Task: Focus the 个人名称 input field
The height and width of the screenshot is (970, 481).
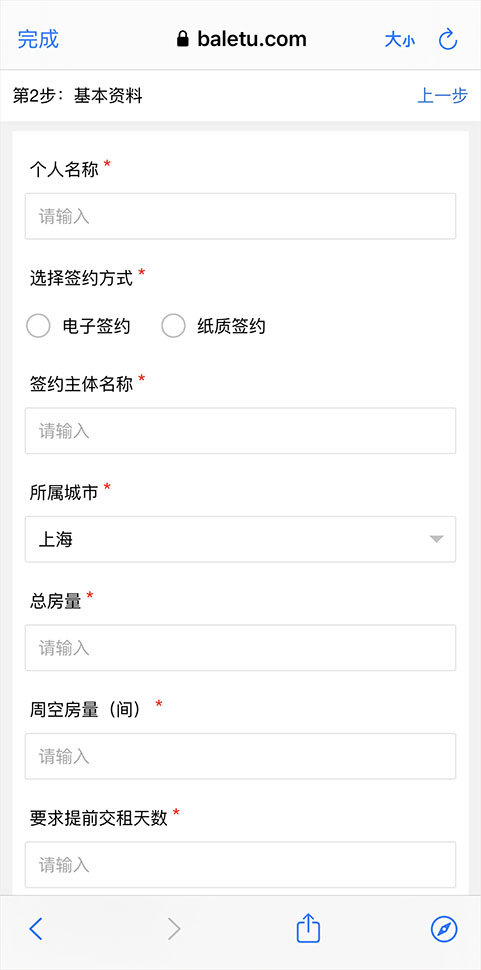Action: pos(240,217)
